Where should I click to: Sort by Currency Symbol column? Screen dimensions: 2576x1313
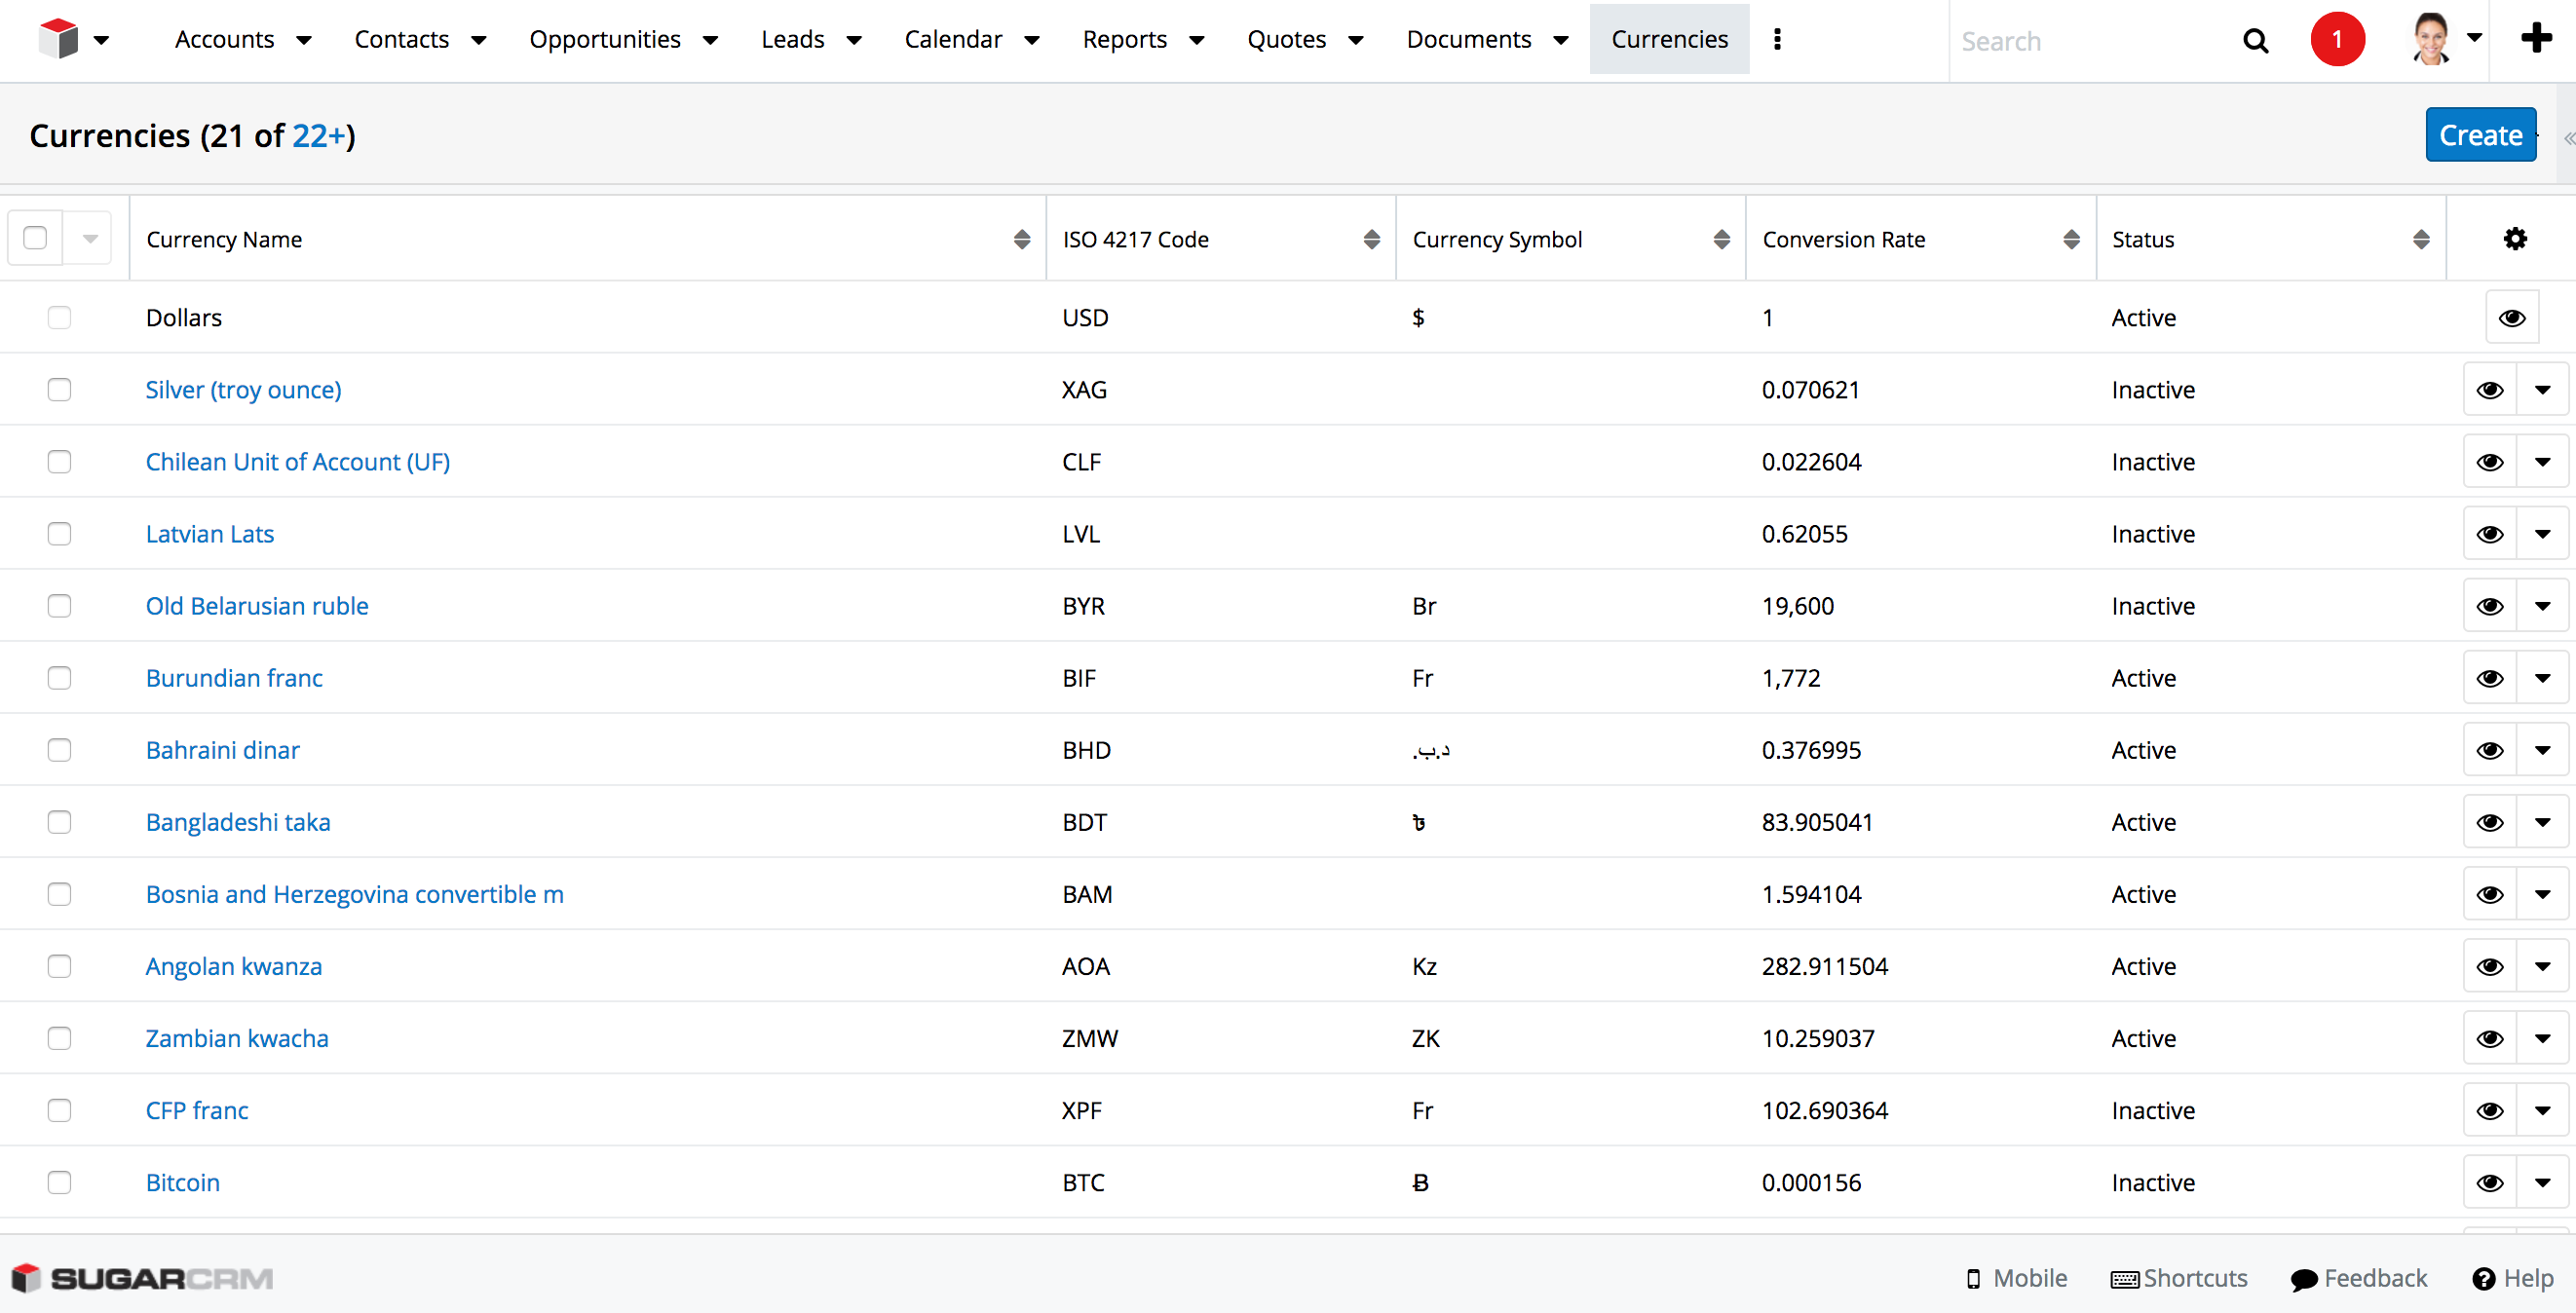tap(1721, 239)
